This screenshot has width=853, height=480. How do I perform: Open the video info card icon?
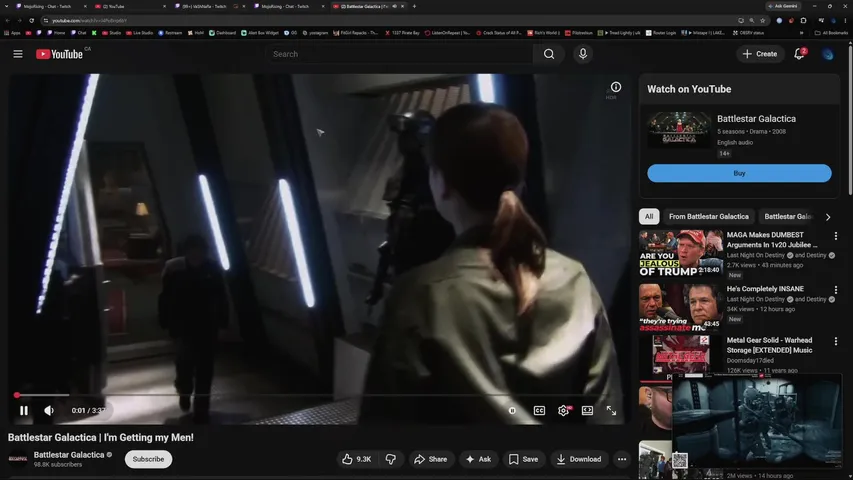(615, 87)
